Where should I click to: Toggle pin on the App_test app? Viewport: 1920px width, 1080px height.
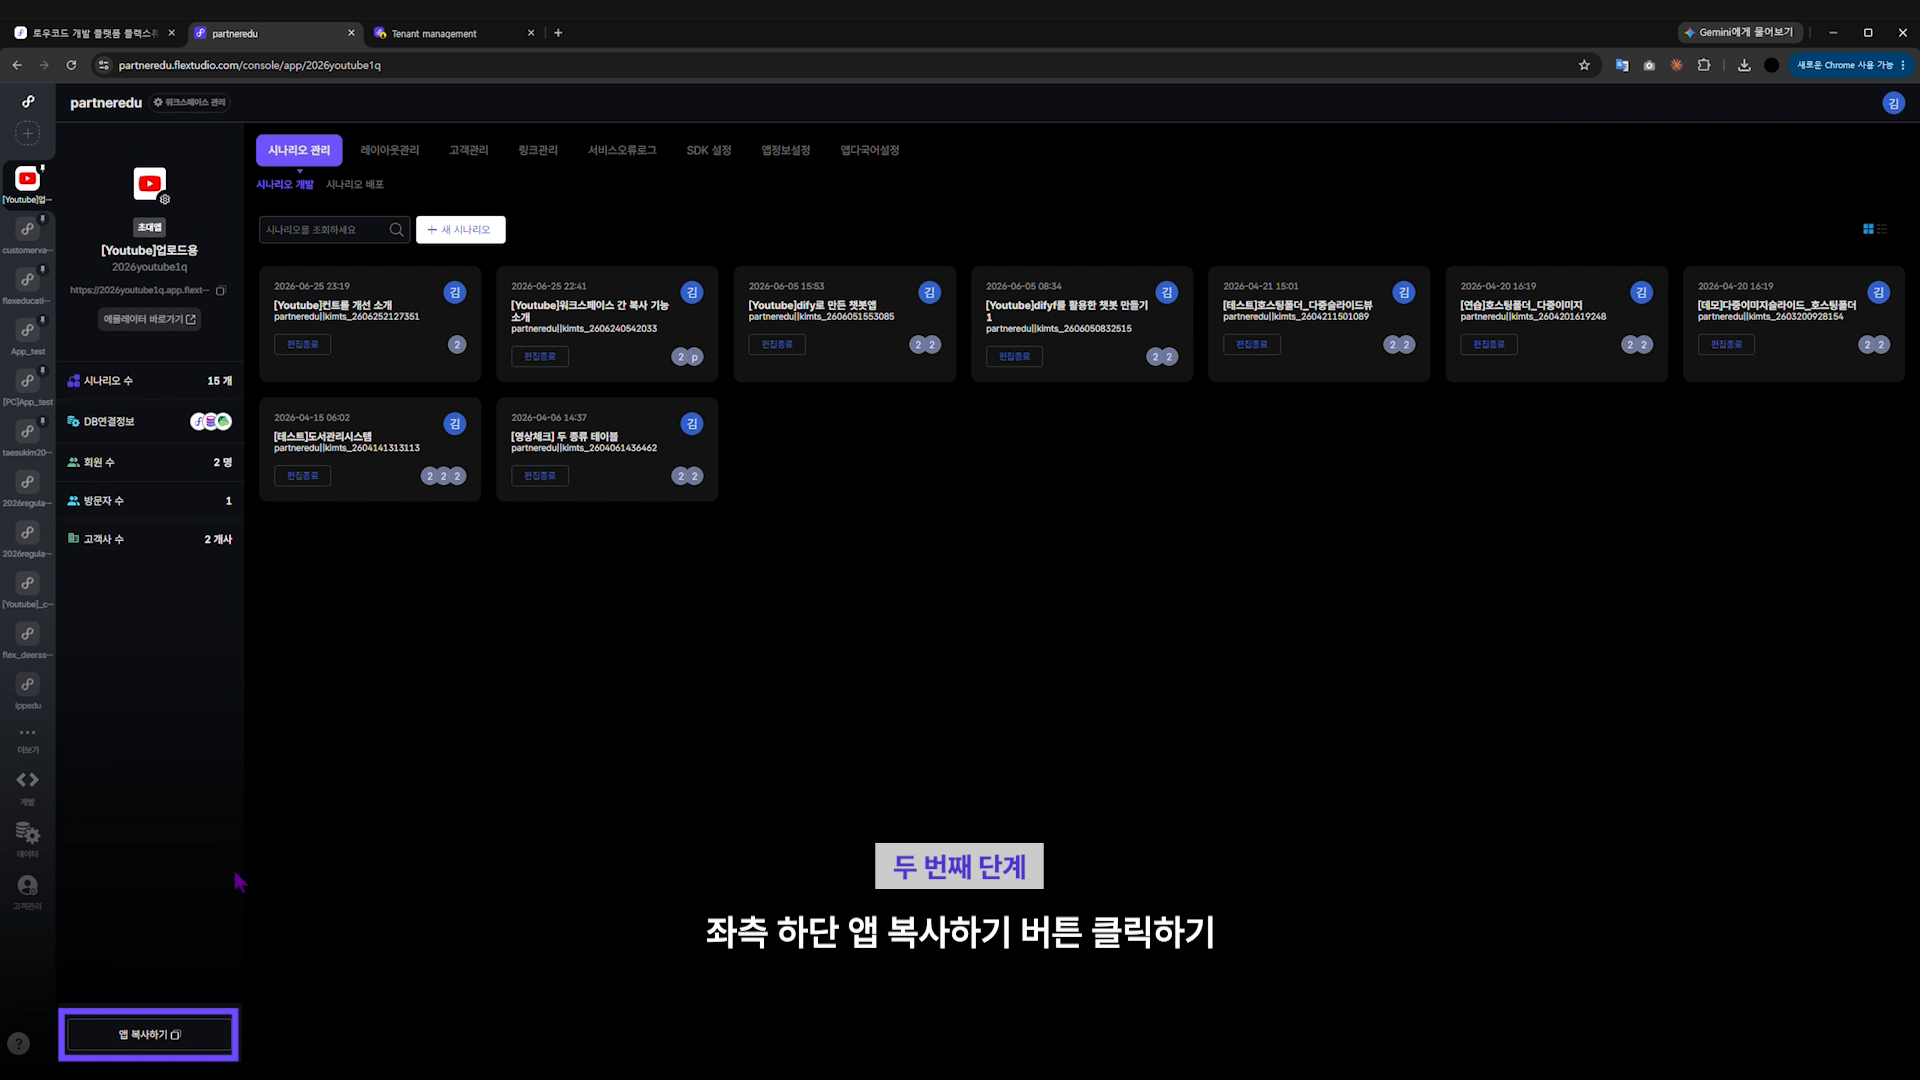pyautogui.click(x=42, y=320)
